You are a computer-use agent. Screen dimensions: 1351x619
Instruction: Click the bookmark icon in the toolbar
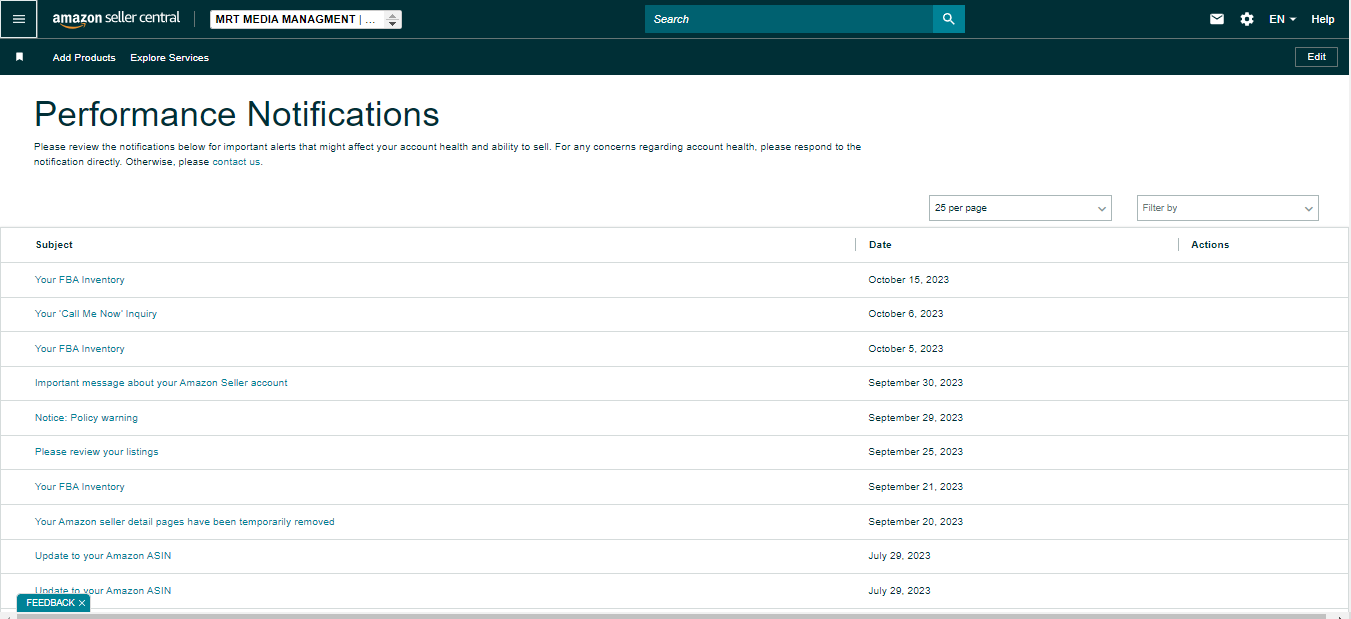tap(19, 57)
